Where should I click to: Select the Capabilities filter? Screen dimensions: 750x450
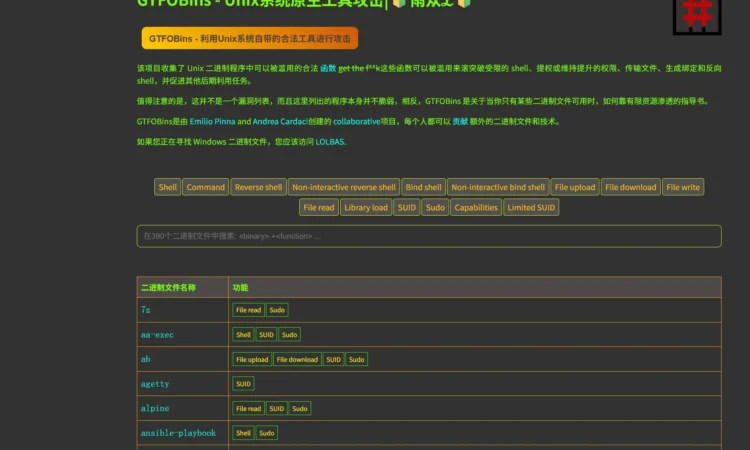(476, 207)
